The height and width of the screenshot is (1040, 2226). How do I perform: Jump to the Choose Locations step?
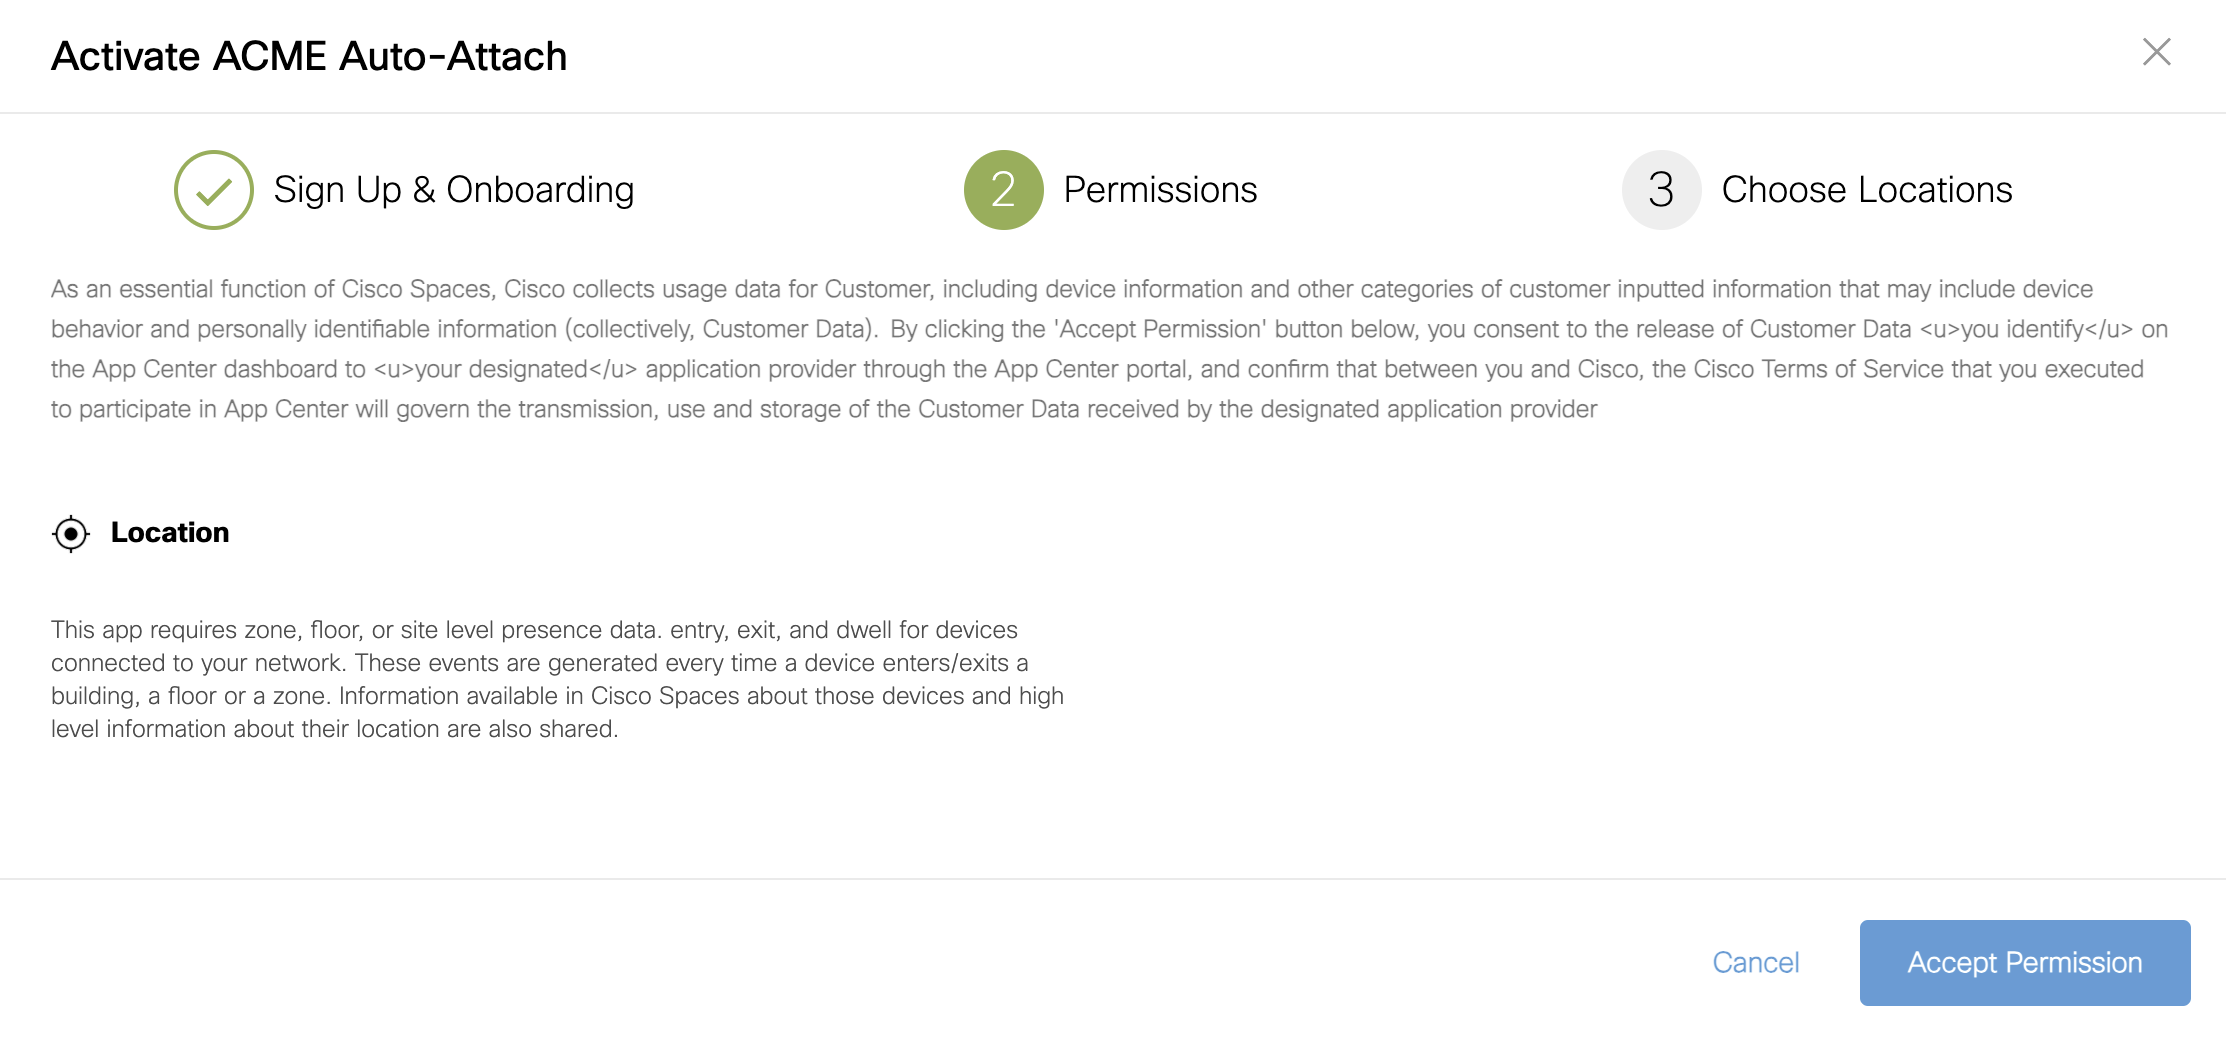1866,190
